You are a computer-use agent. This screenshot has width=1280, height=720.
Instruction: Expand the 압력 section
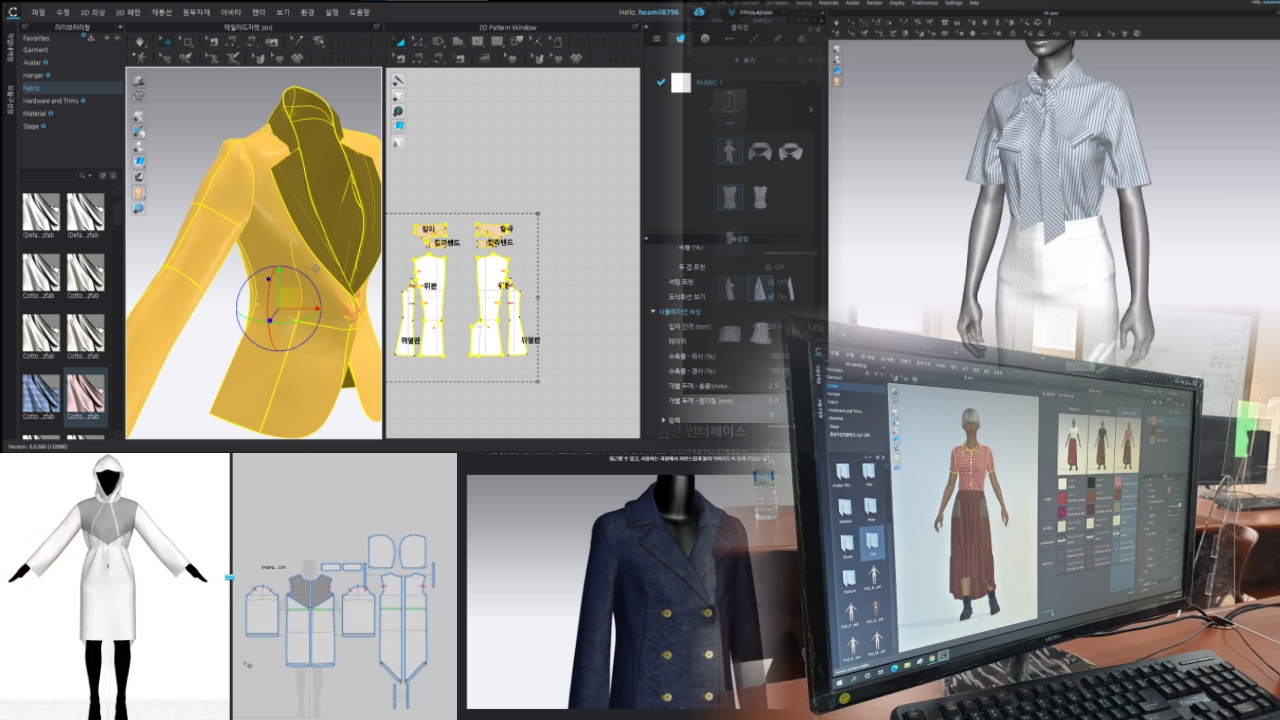tap(663, 420)
